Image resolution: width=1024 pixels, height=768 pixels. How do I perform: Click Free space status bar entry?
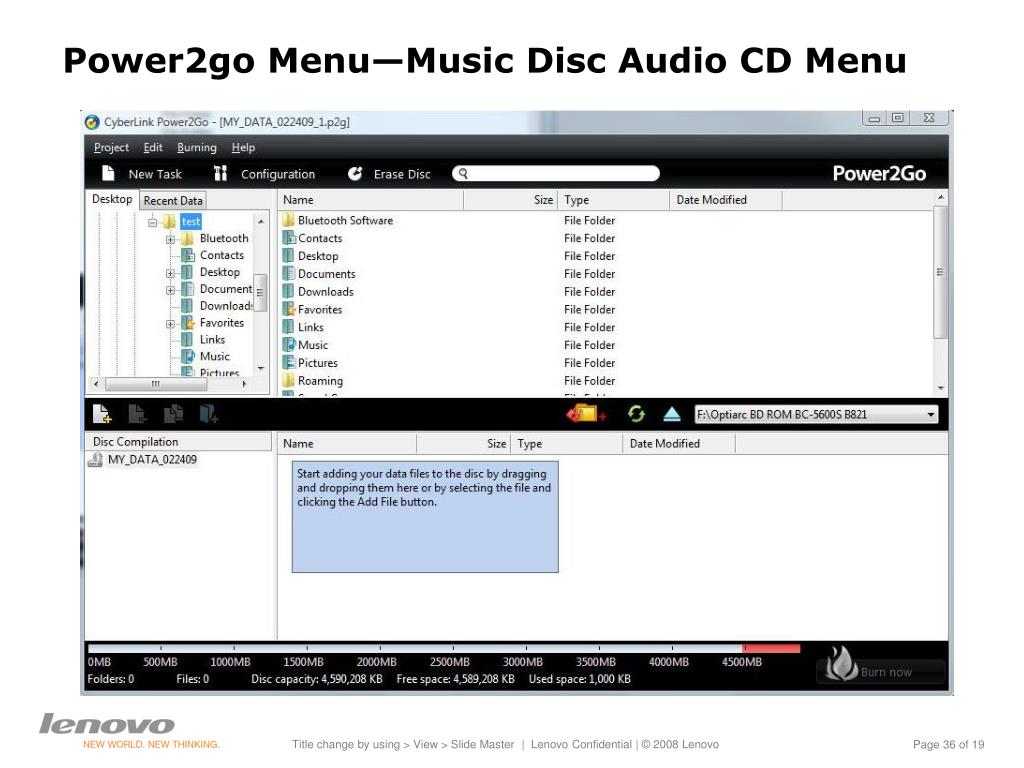tap(455, 679)
